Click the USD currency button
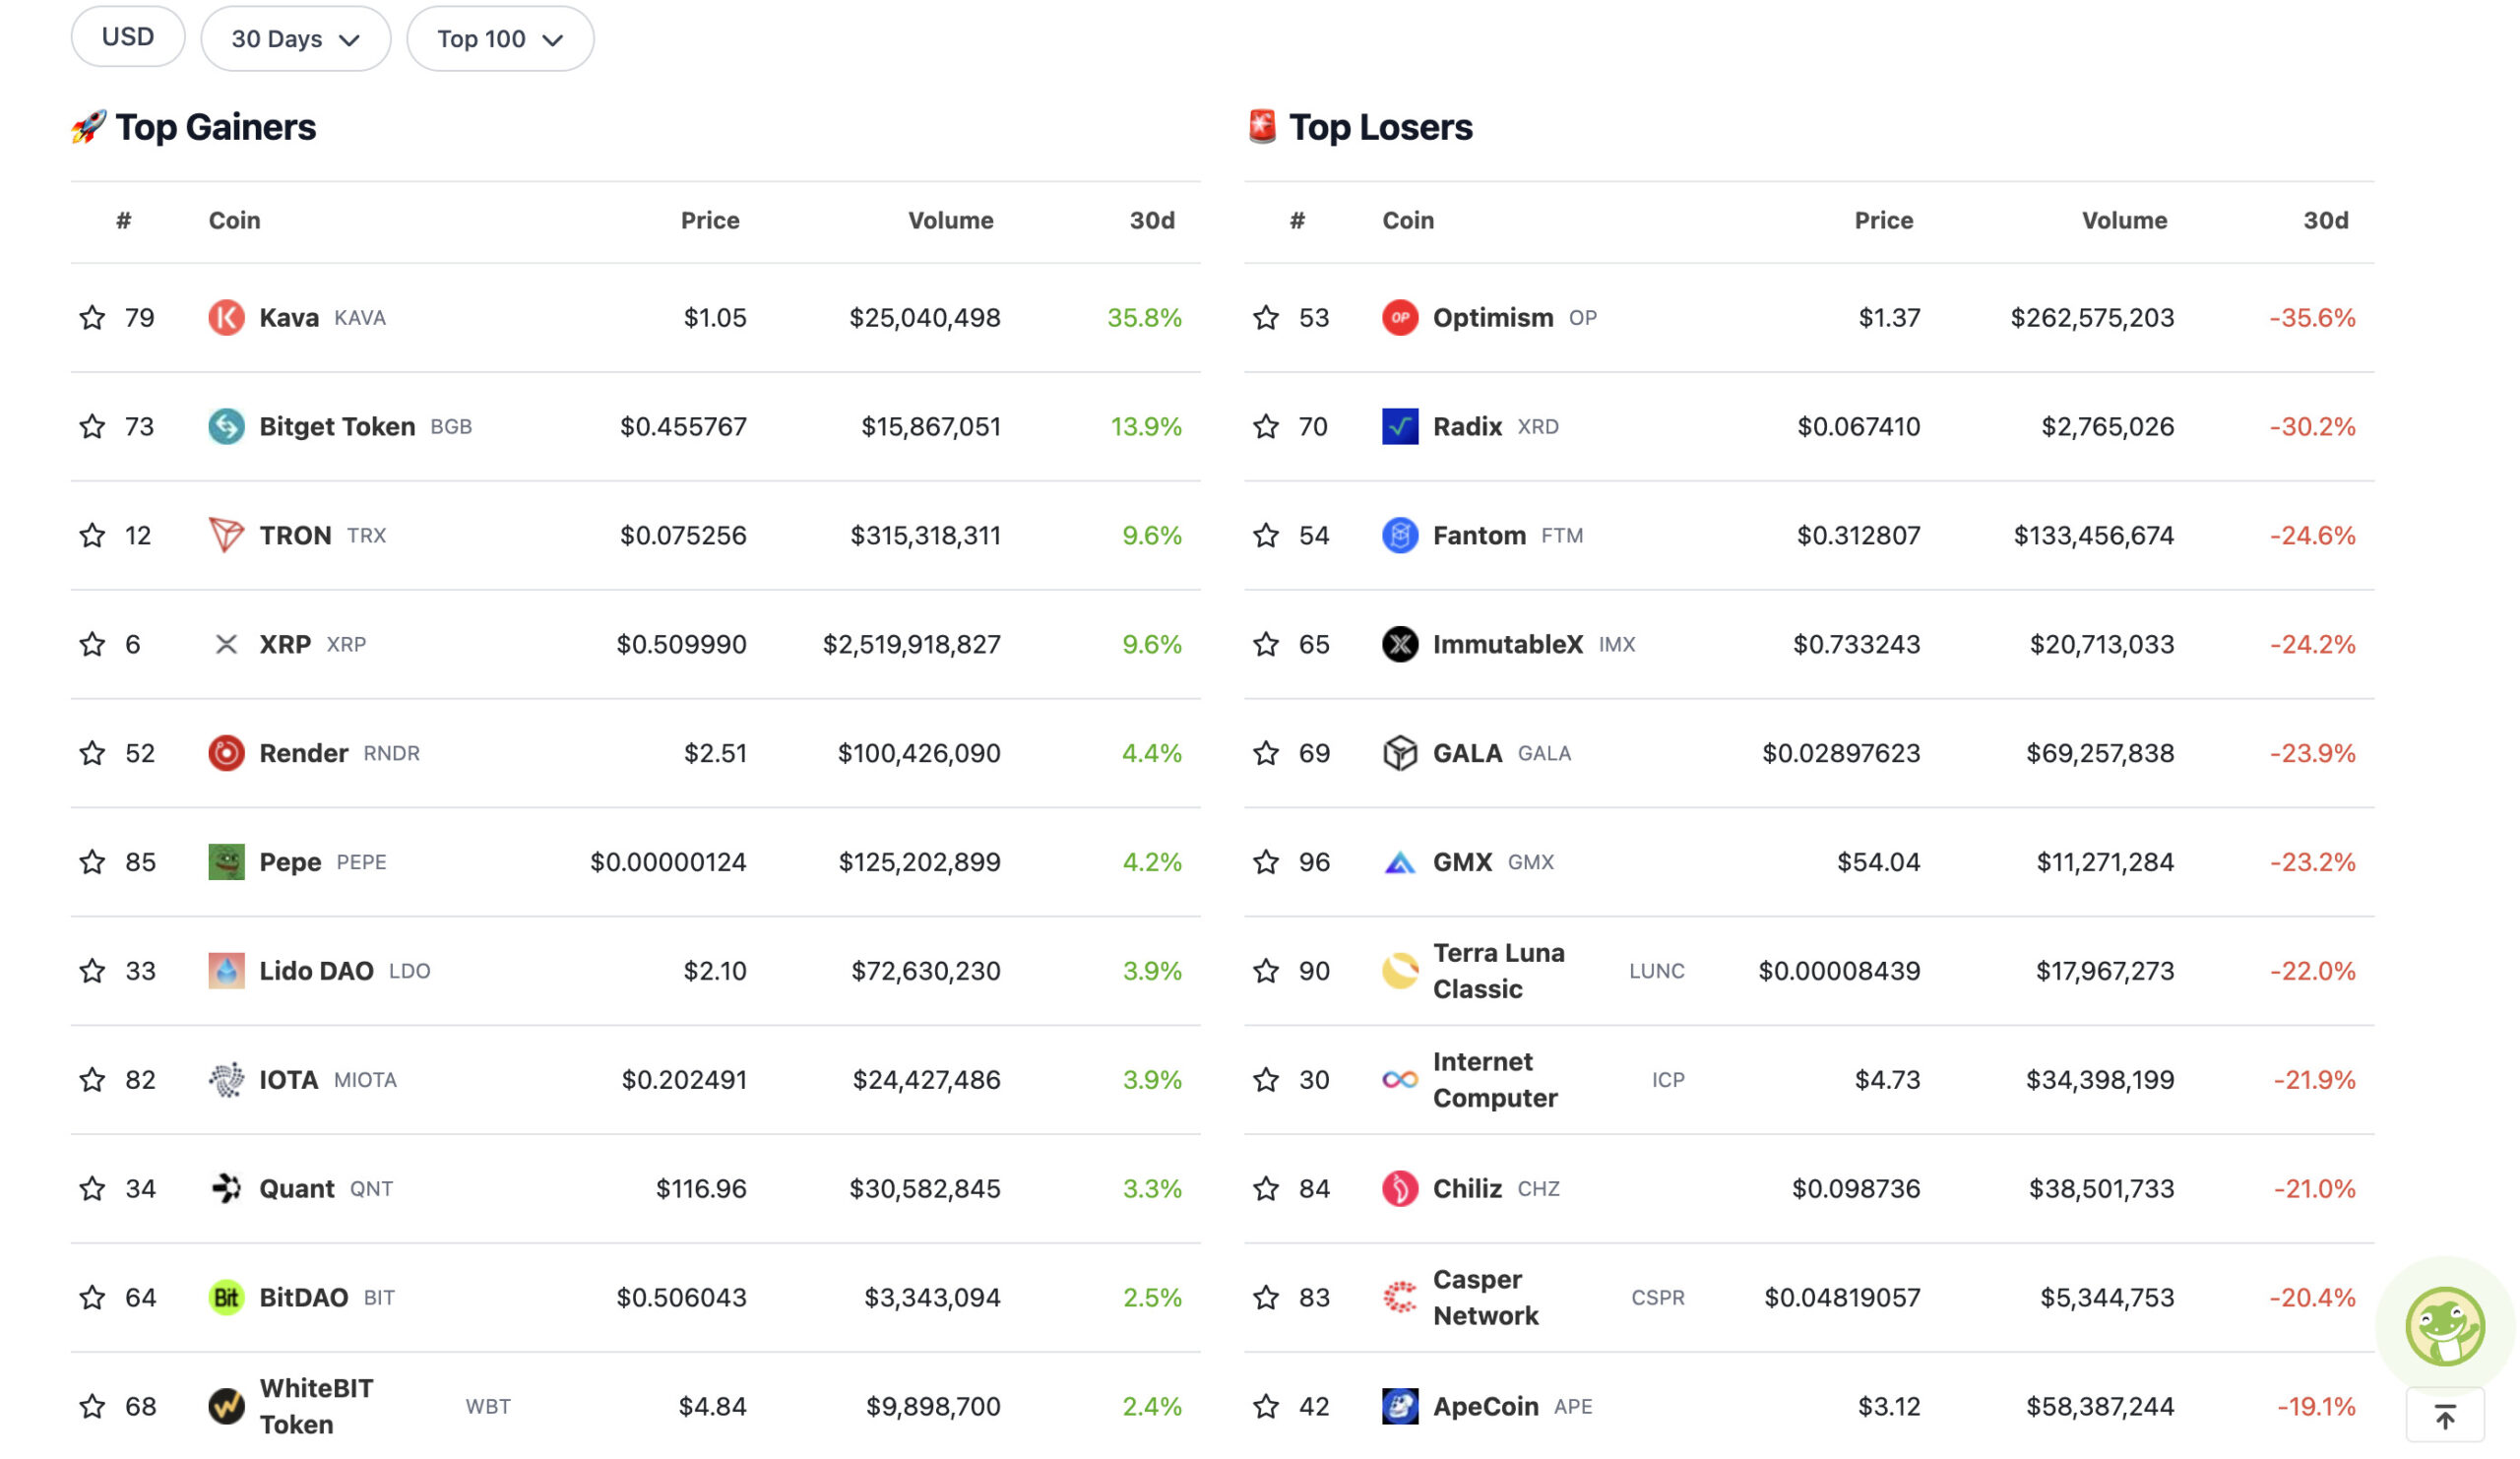The image size is (2520, 1459). (x=128, y=37)
